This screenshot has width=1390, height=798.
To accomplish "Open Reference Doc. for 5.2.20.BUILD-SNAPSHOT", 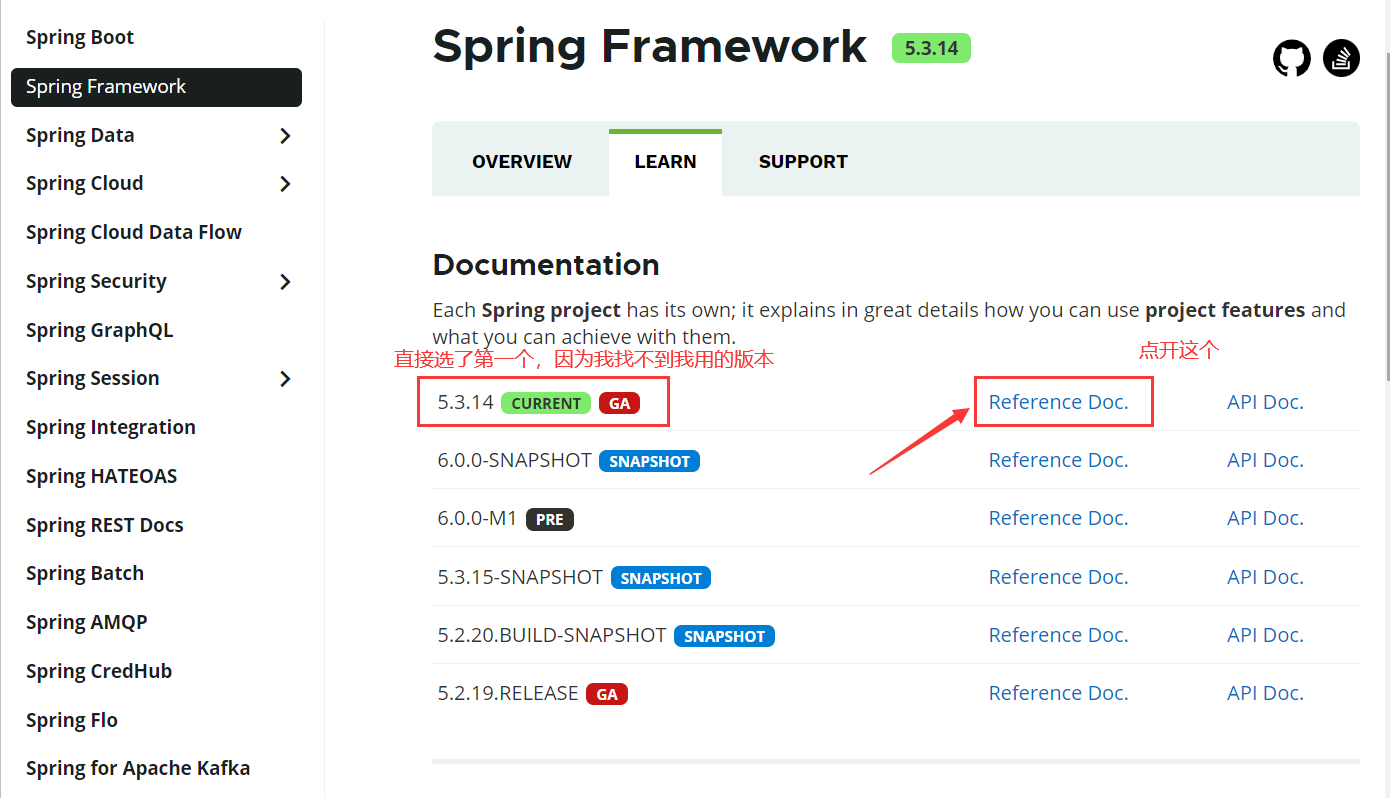I will coord(1058,635).
